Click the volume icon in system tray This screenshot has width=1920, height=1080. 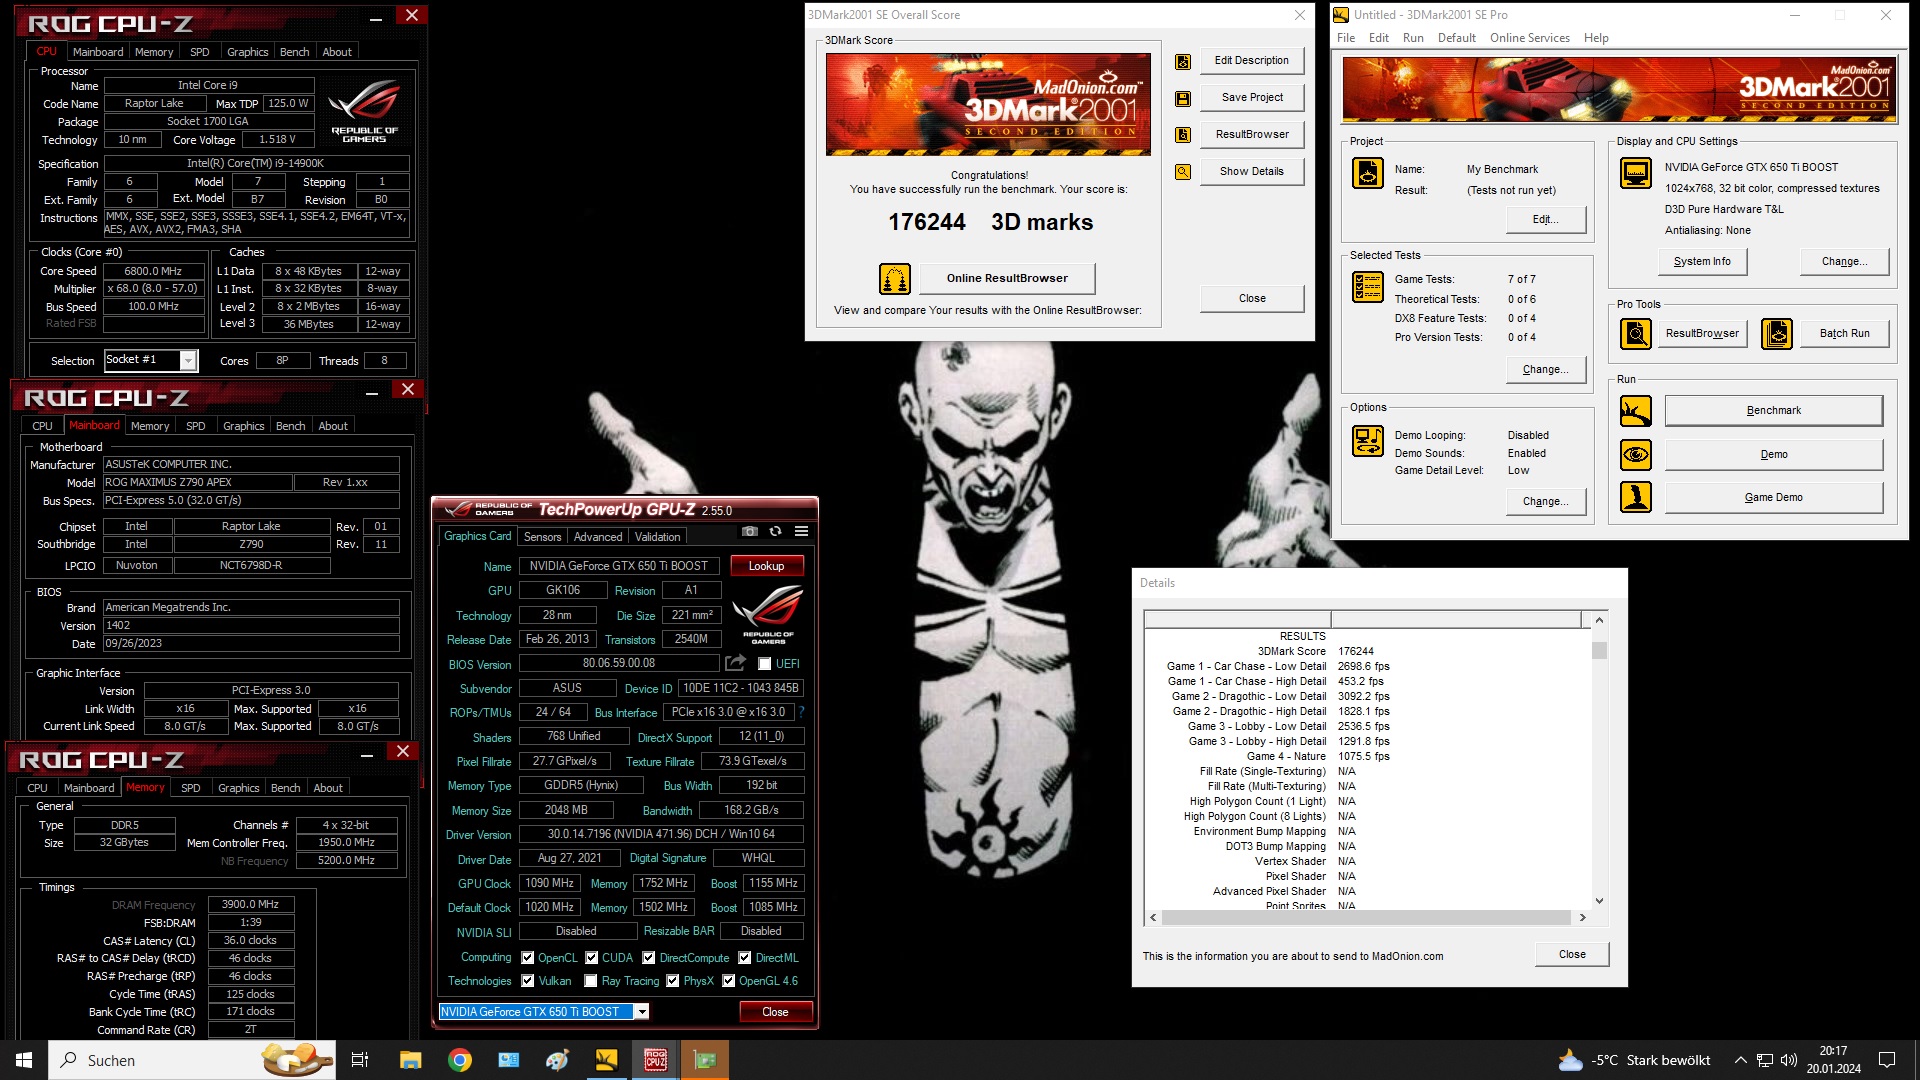coord(1789,1060)
